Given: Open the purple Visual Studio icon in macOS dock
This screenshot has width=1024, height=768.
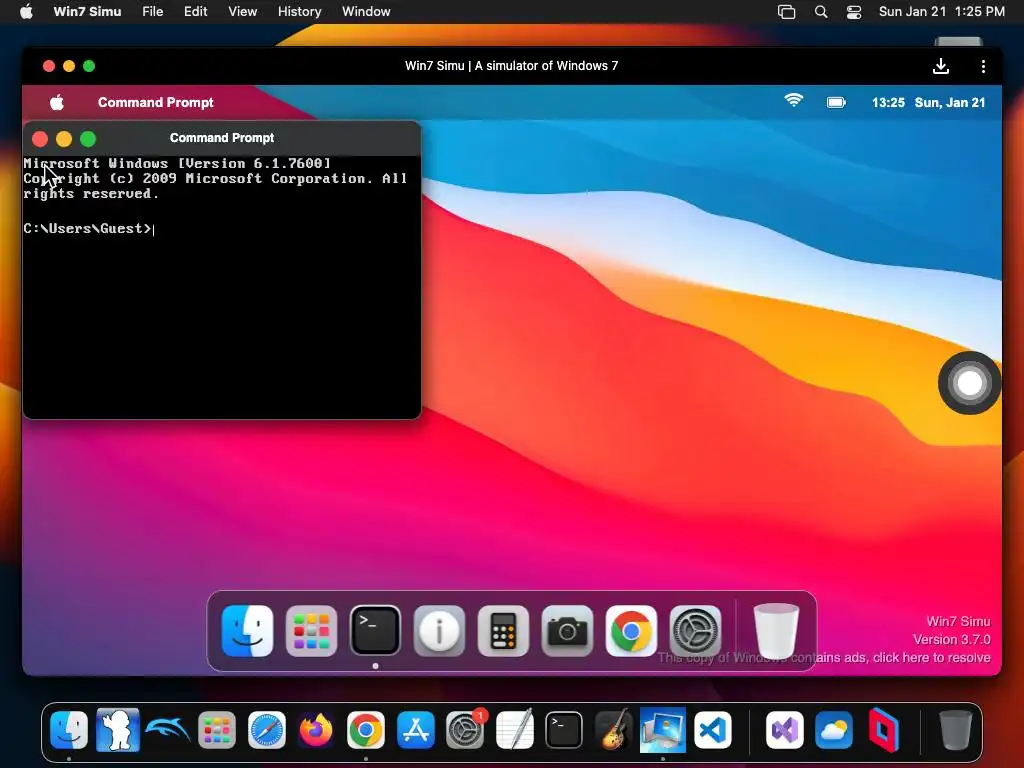Looking at the screenshot, I should click(x=784, y=729).
